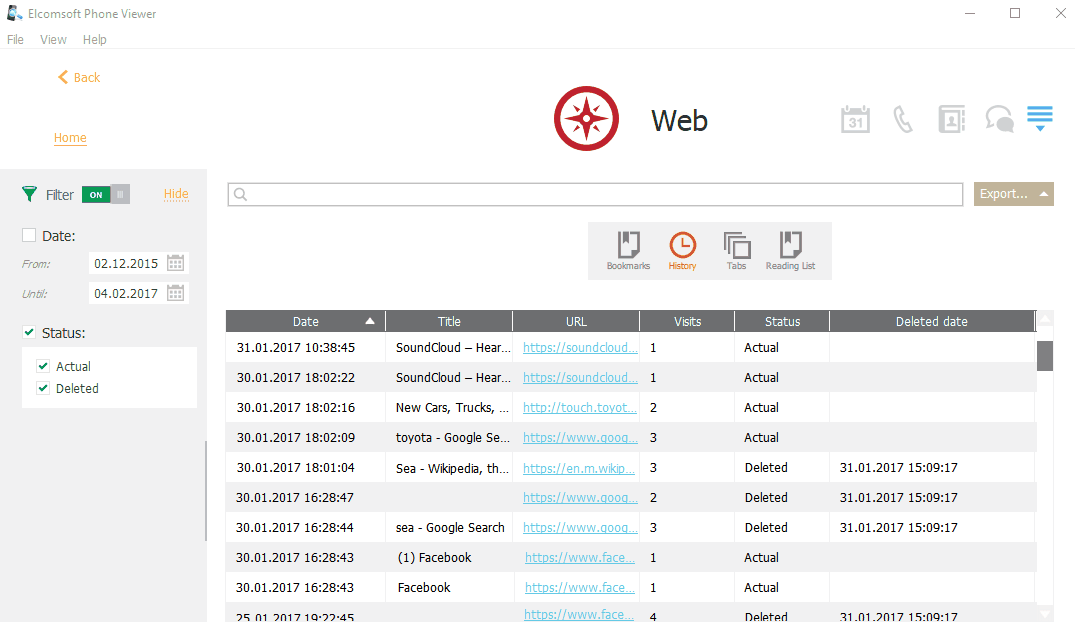Click the Home link

[70, 138]
